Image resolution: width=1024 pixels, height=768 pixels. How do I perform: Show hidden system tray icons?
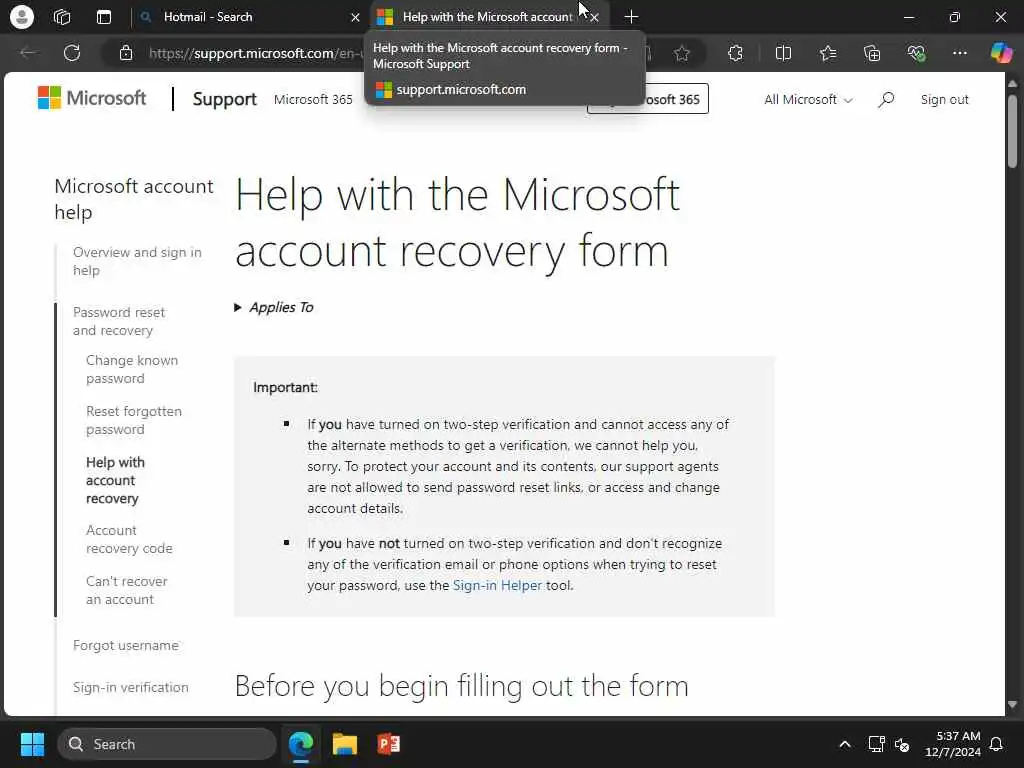[844, 744]
